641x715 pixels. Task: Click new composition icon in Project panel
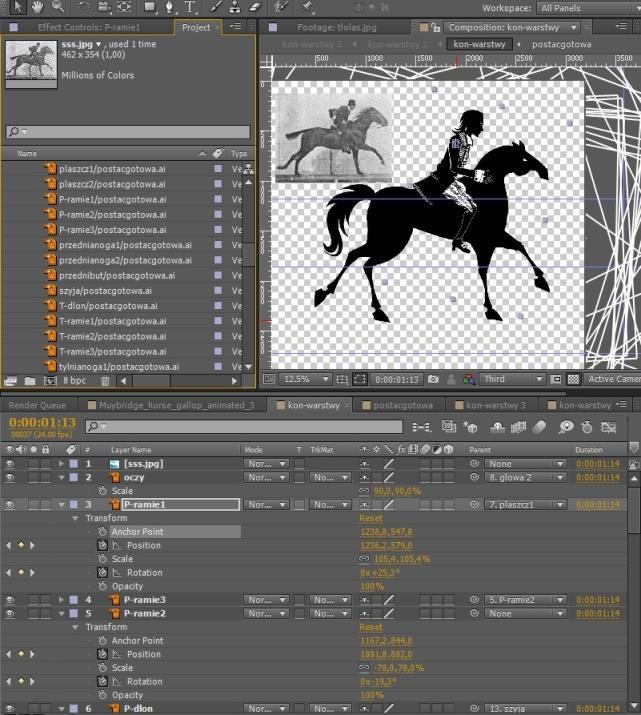coord(50,381)
